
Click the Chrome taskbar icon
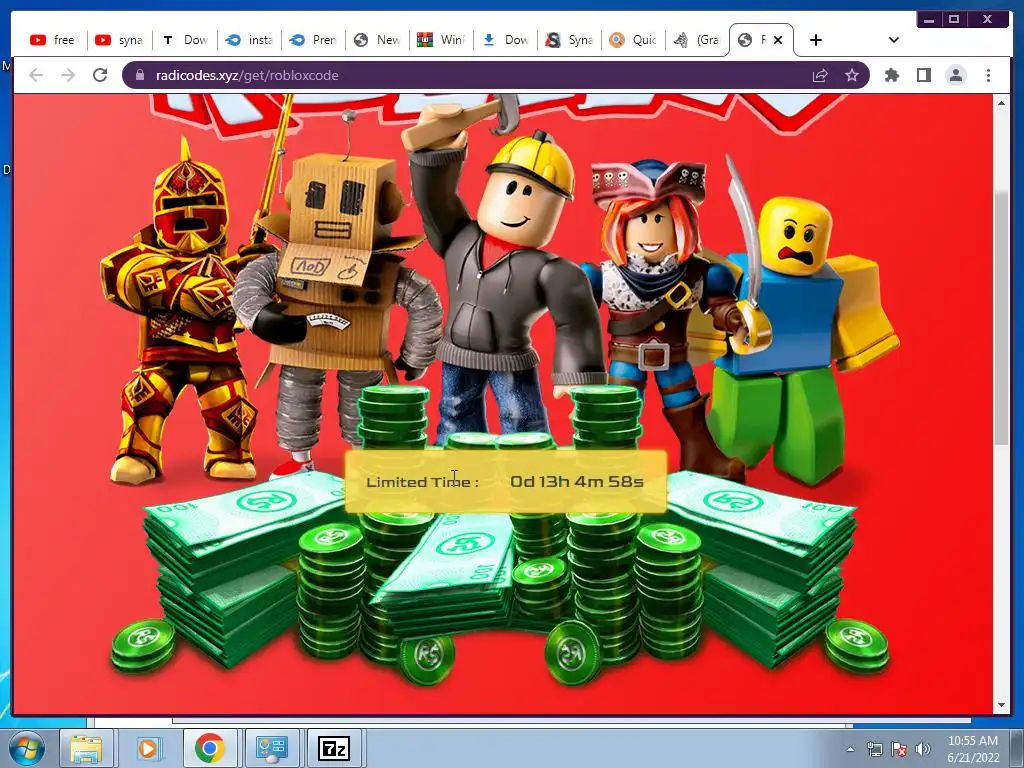(210, 748)
